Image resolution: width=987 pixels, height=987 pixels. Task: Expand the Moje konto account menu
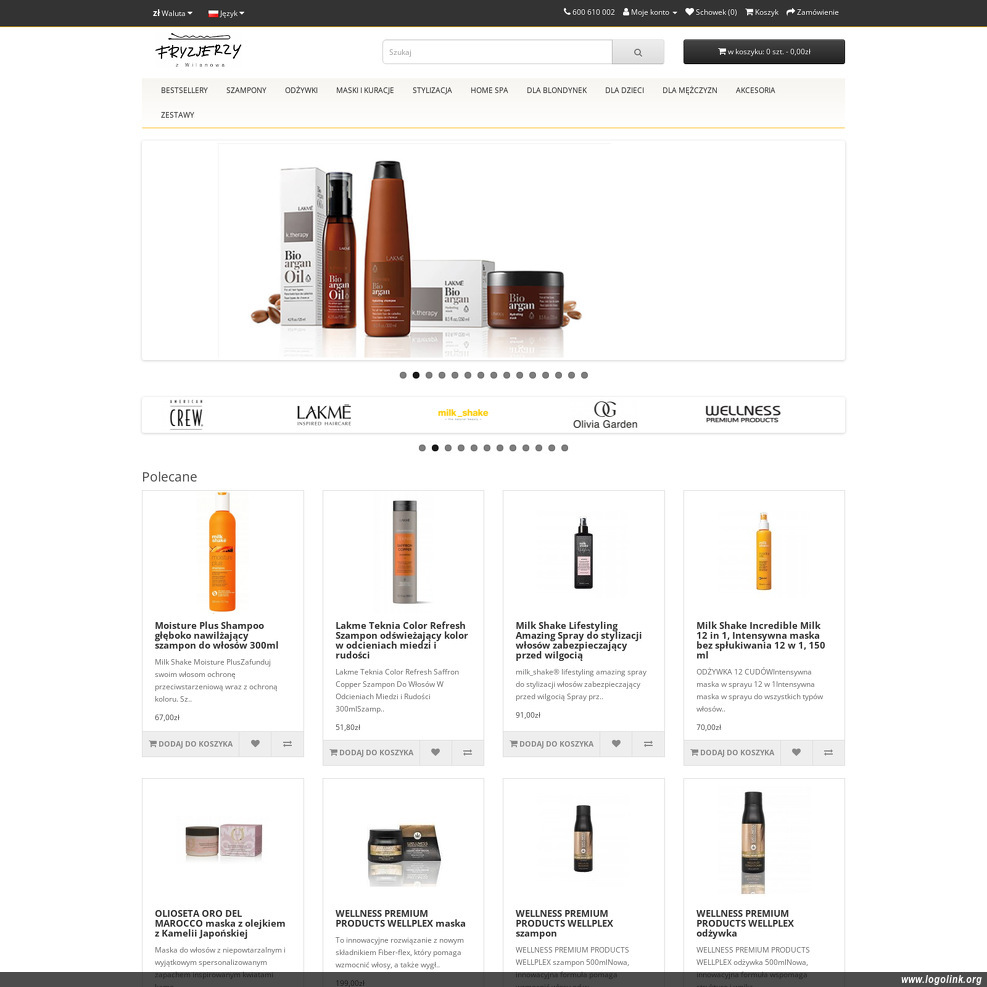tap(650, 12)
